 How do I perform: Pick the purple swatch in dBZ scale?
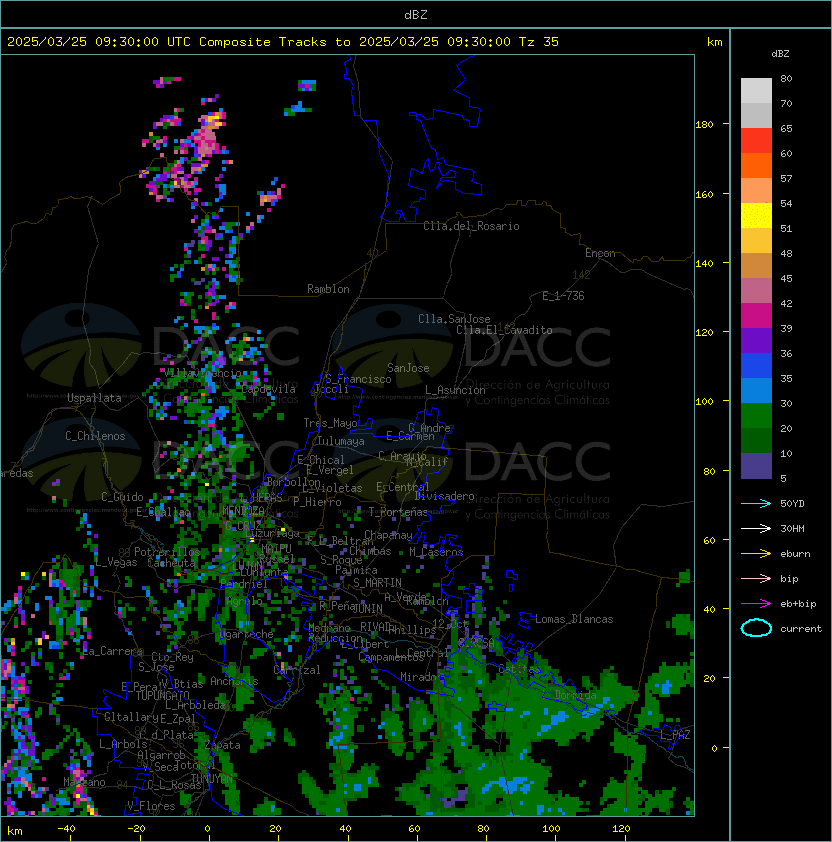tap(756, 340)
